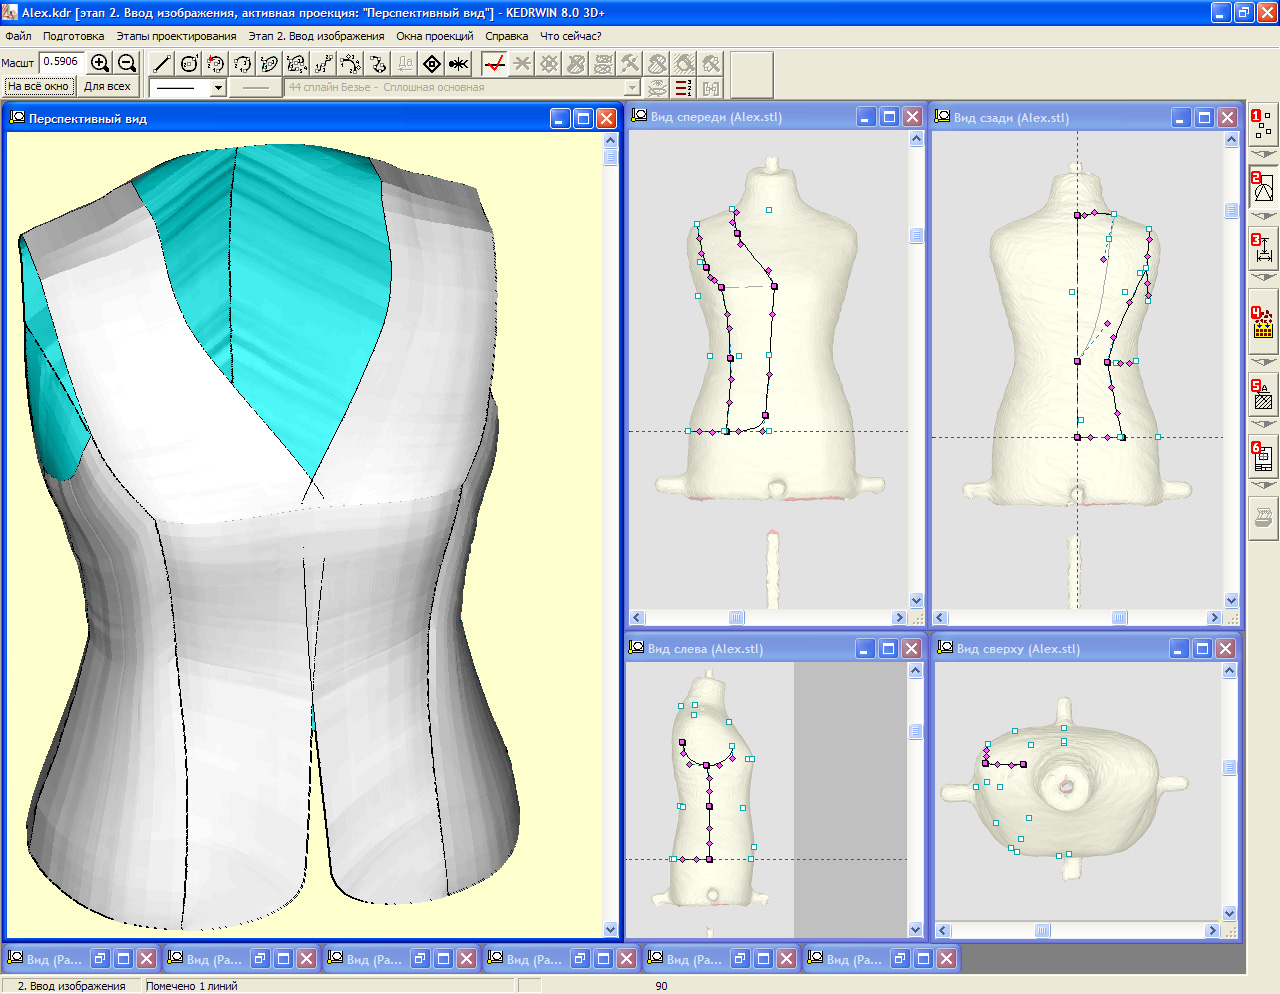
Task: Click the Масшт scale input field
Action: 61,62
